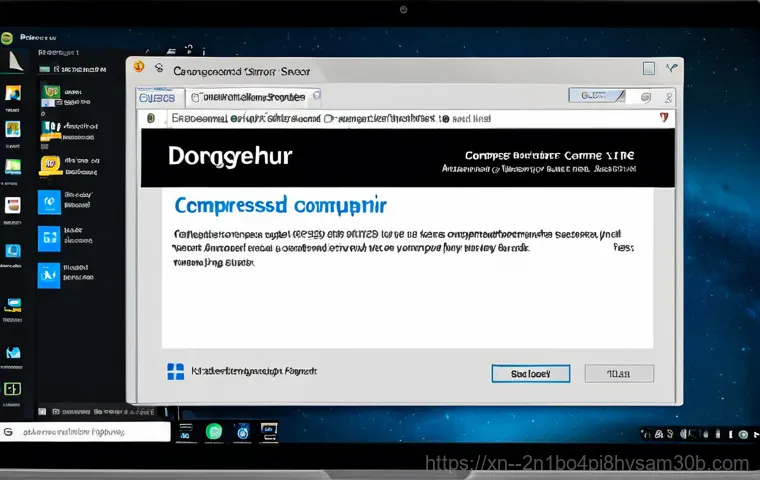Image resolution: width=760 pixels, height=480 pixels.
Task: Open the green picture sidebar icon
Action: pos(13,166)
